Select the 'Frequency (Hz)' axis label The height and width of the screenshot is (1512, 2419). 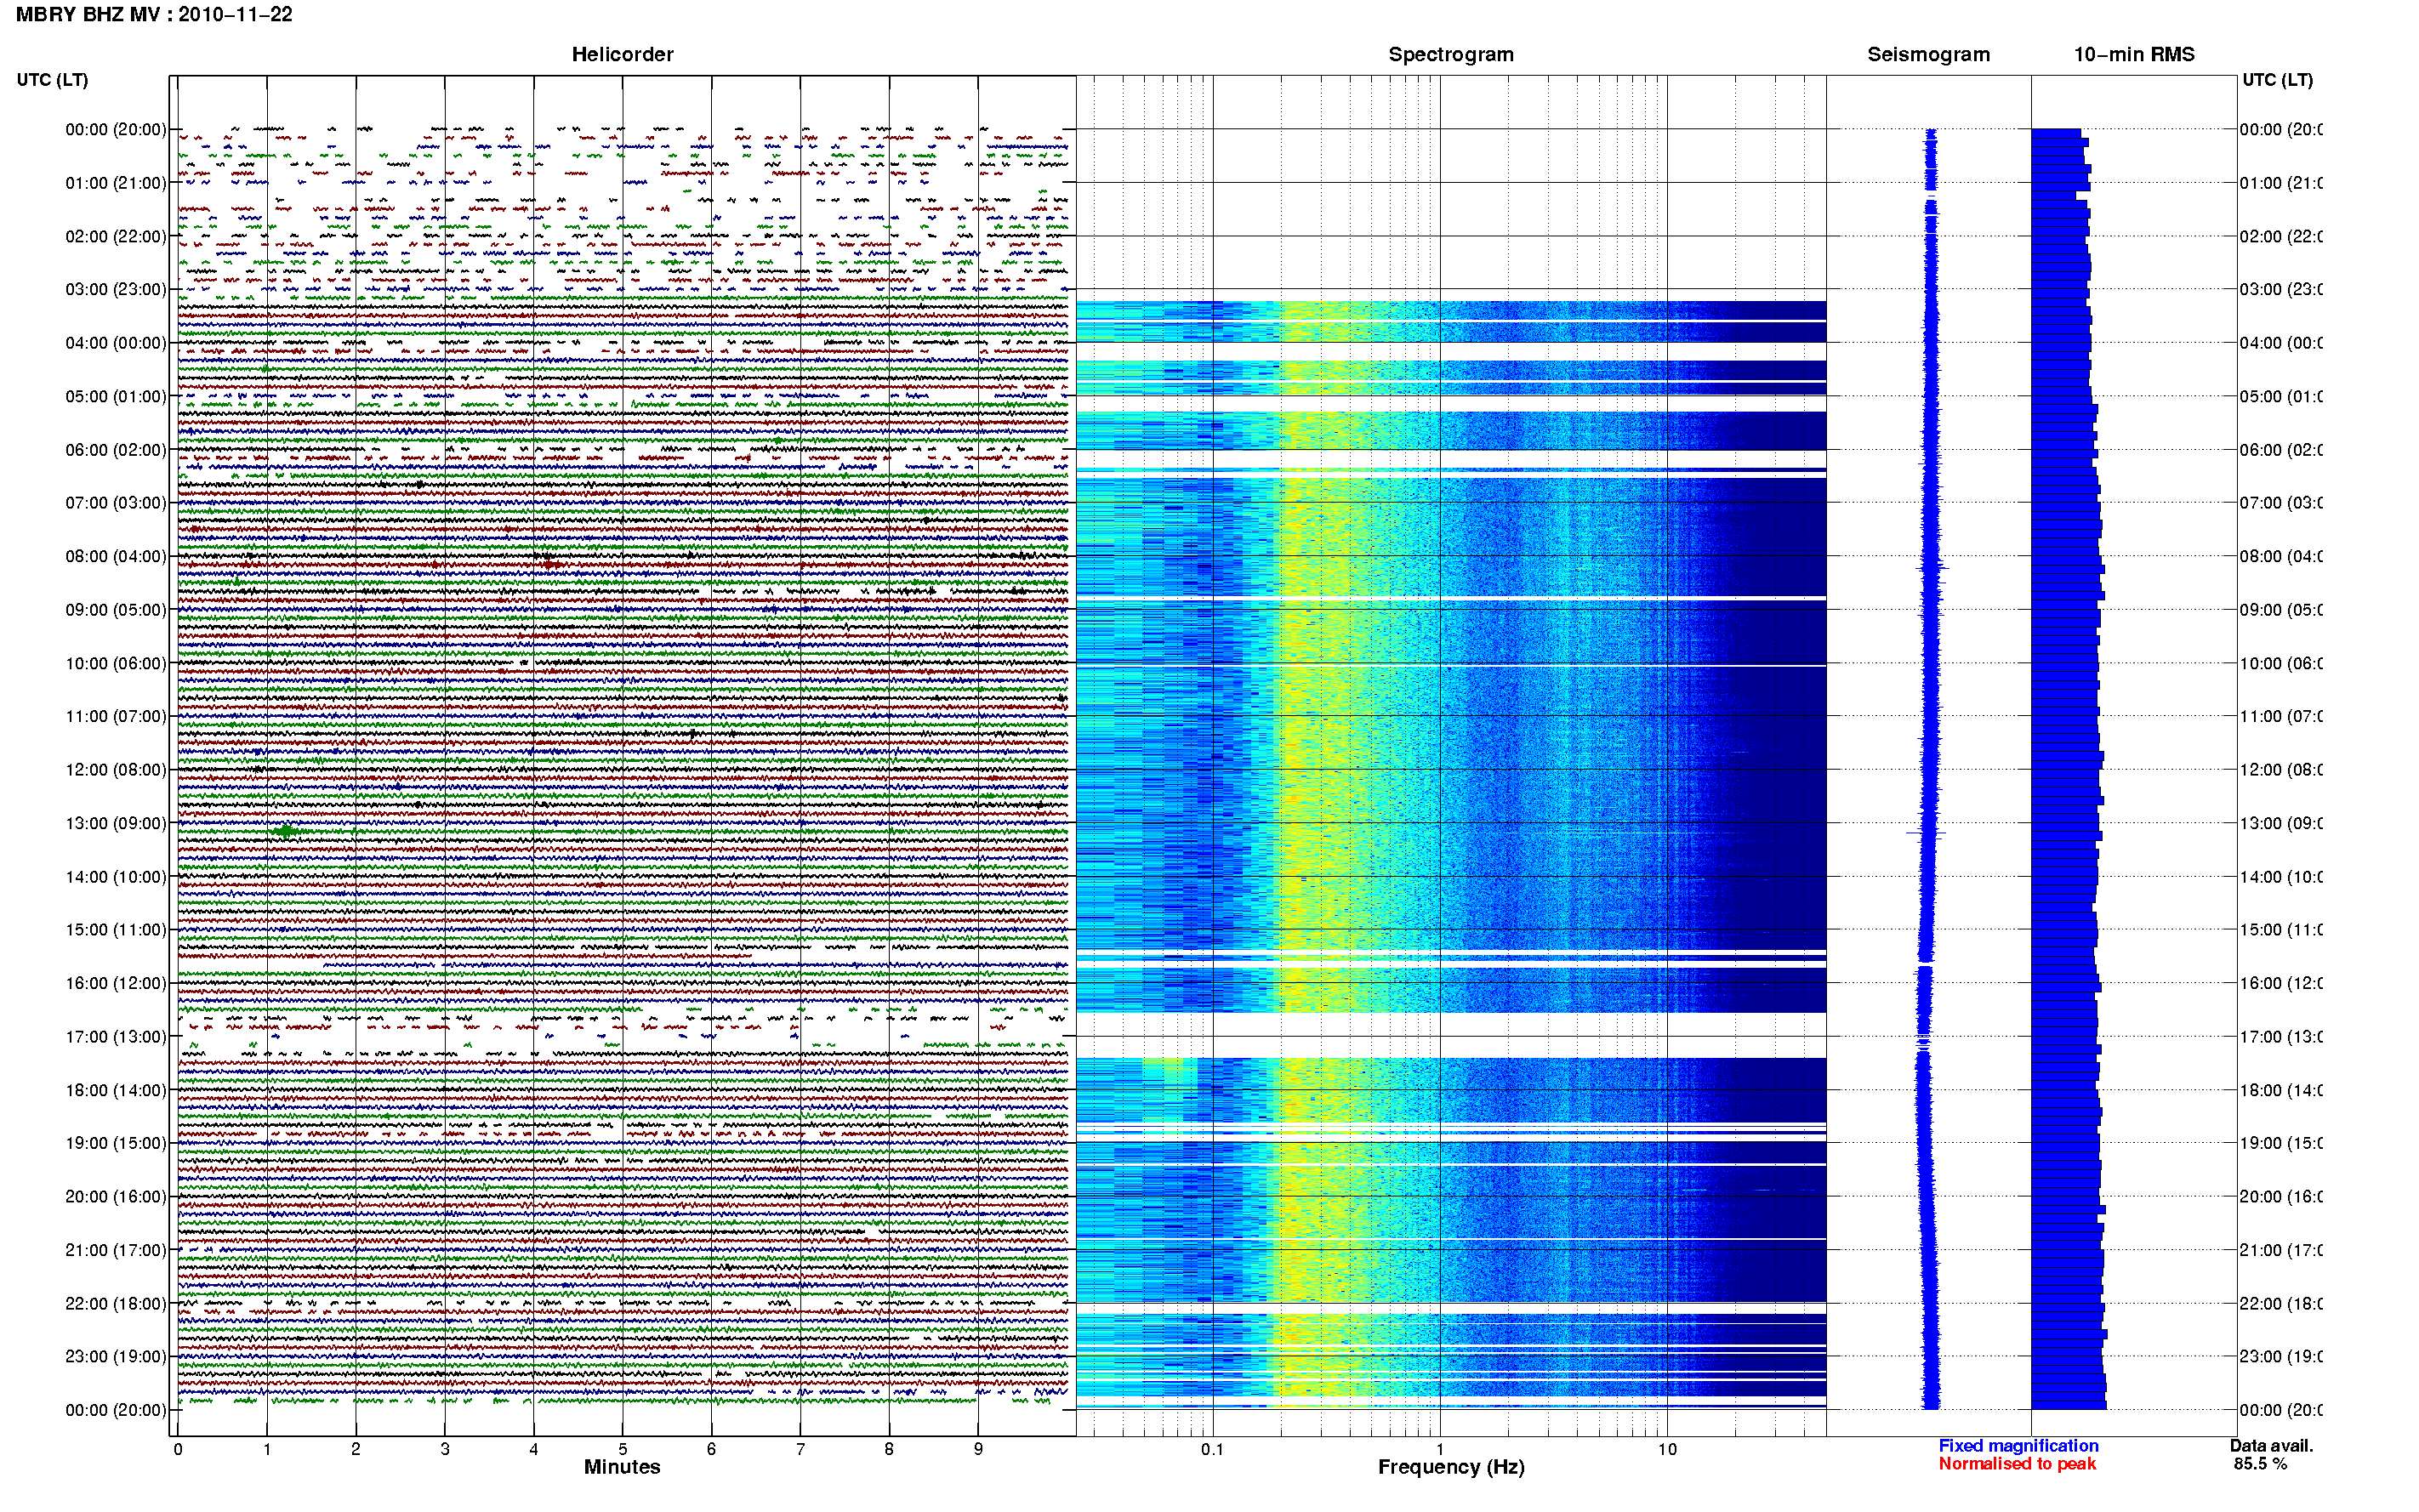click(1451, 1467)
